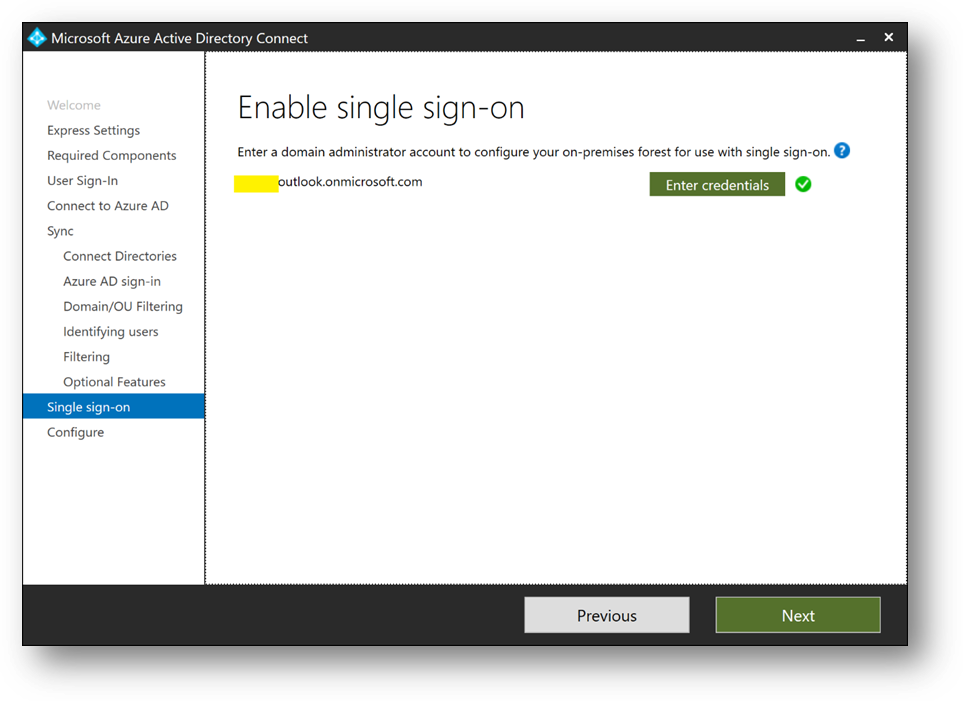Click the Enable single sign-on heading

[381, 108]
